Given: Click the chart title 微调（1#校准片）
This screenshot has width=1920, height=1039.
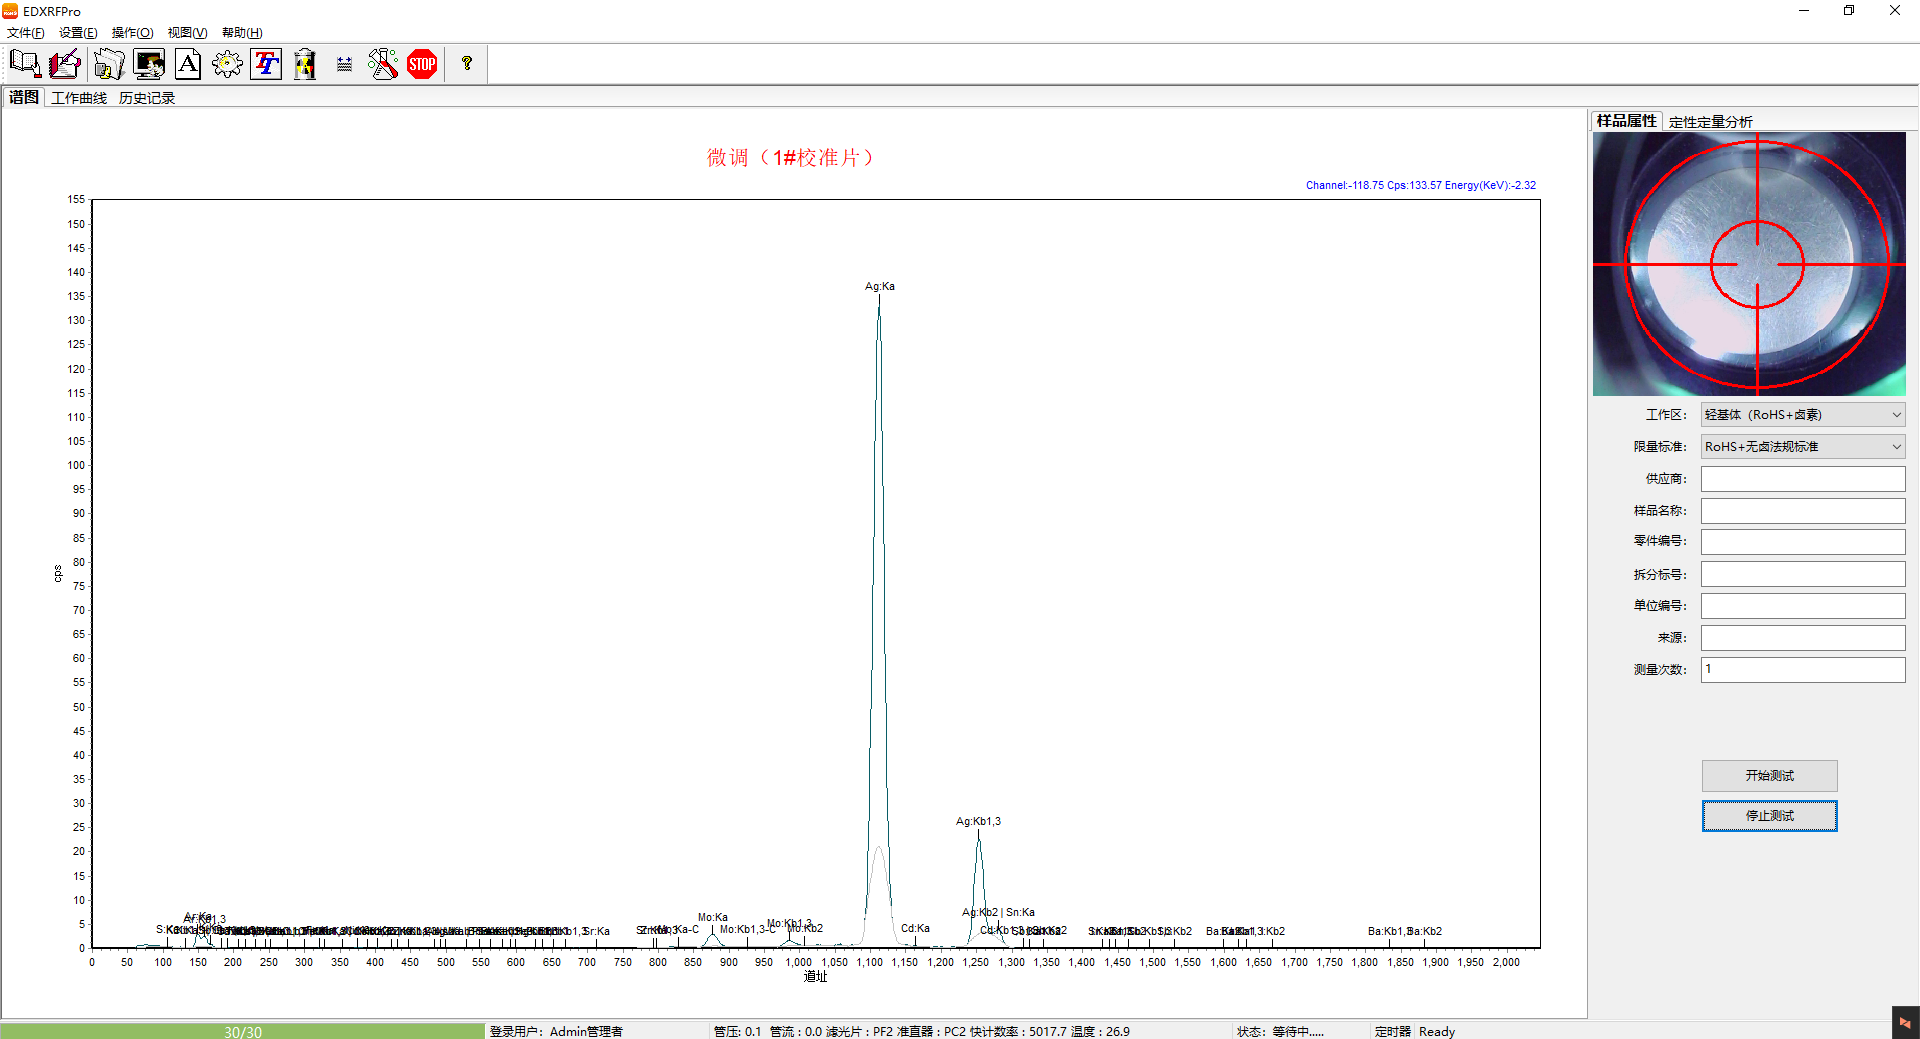Looking at the screenshot, I should [791, 158].
